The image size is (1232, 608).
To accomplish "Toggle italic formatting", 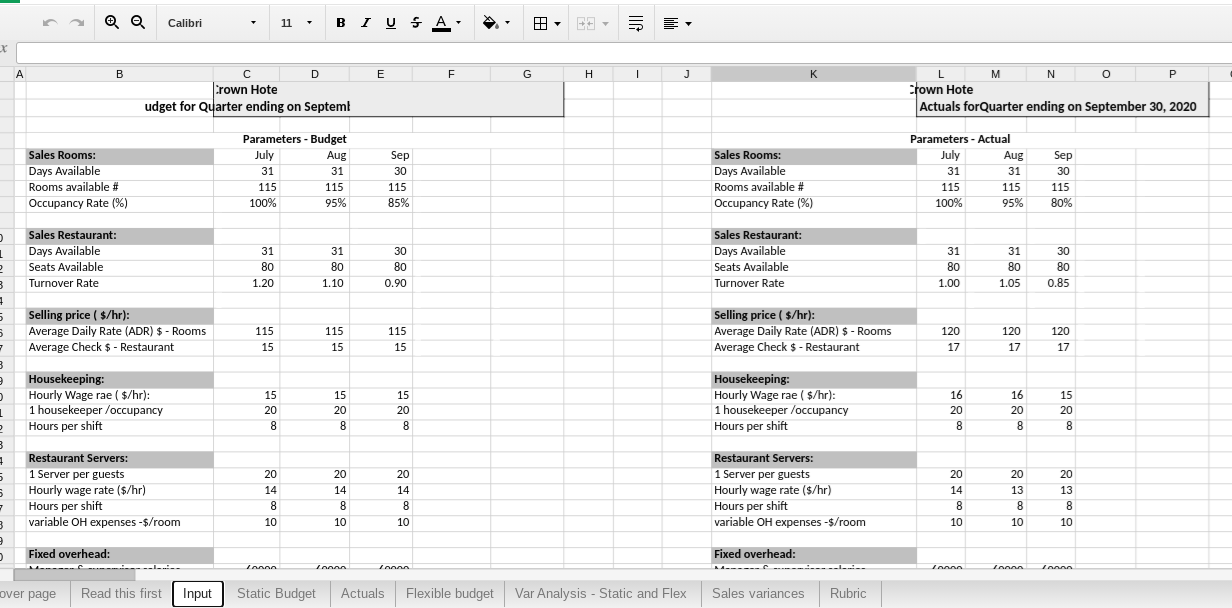I will tap(365, 22).
